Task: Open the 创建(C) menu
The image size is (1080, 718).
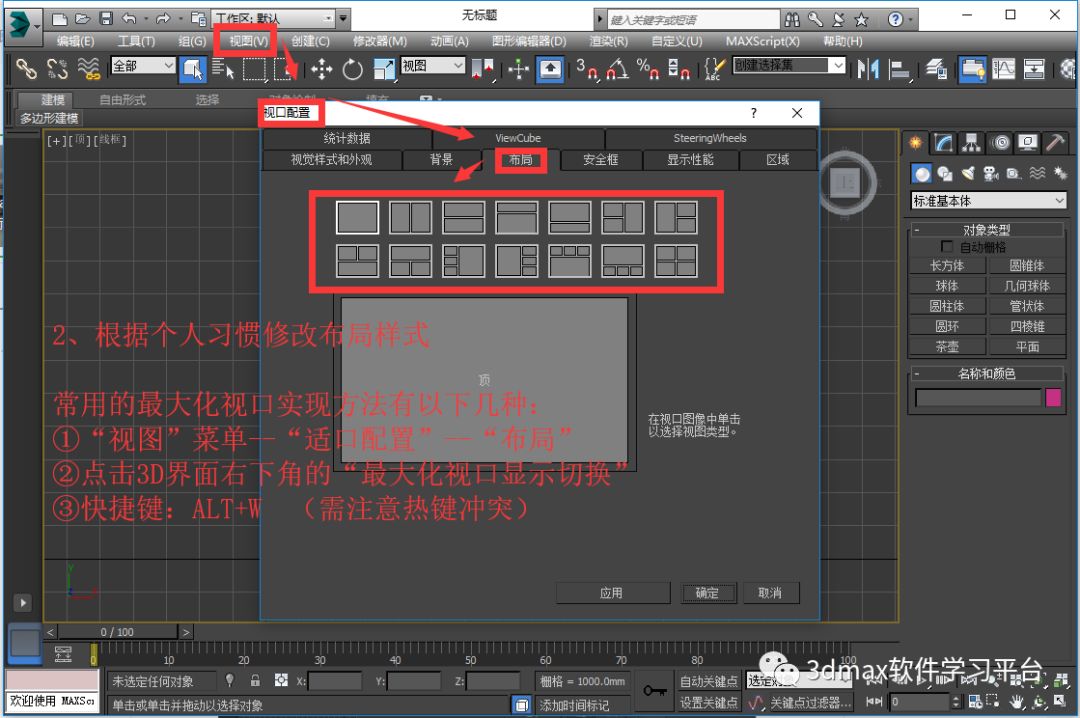Action: (x=310, y=41)
